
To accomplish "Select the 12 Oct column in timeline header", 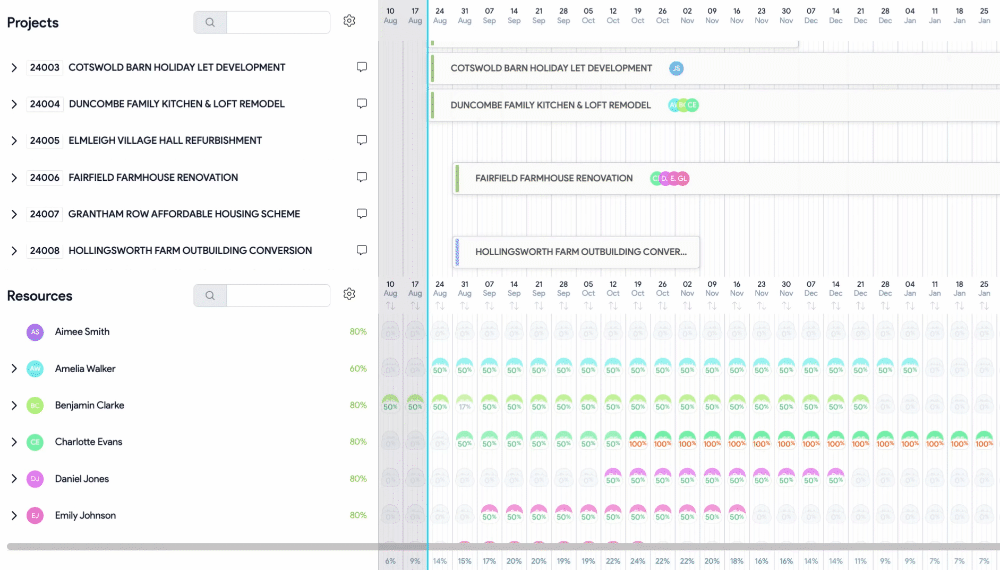I will click(613, 15).
